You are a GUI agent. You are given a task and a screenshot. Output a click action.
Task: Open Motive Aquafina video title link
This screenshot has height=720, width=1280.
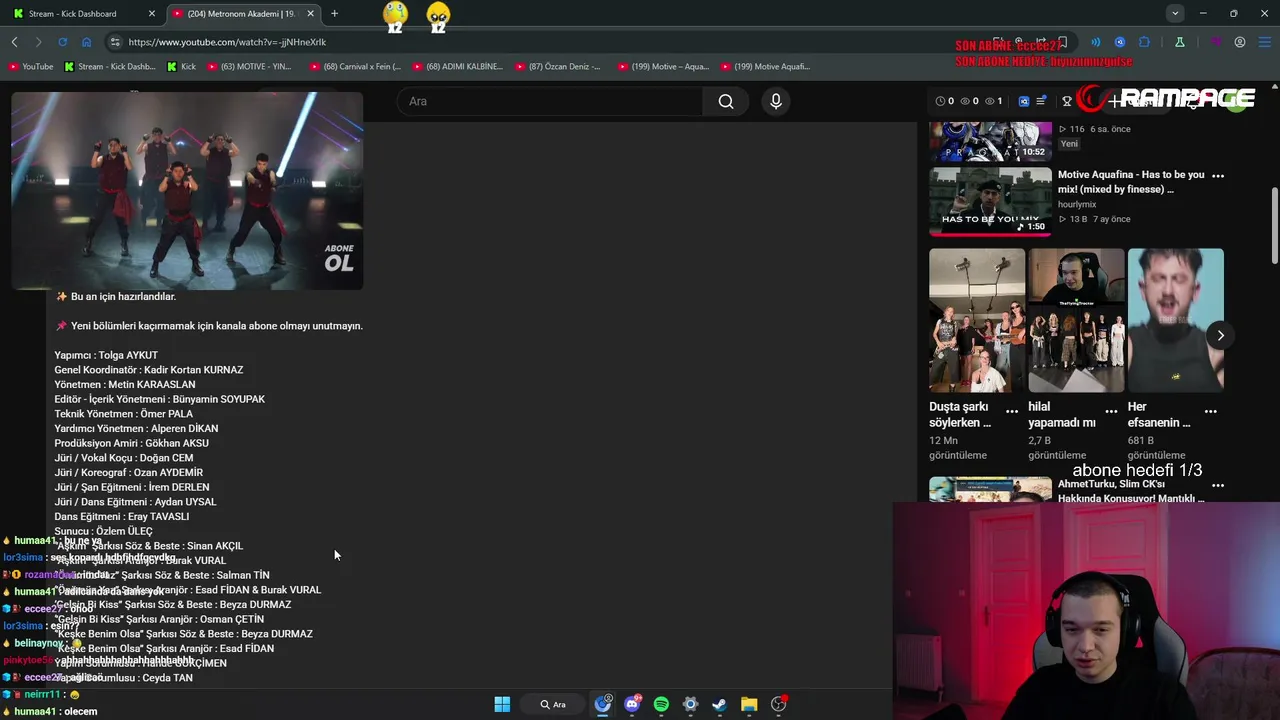click(1131, 181)
